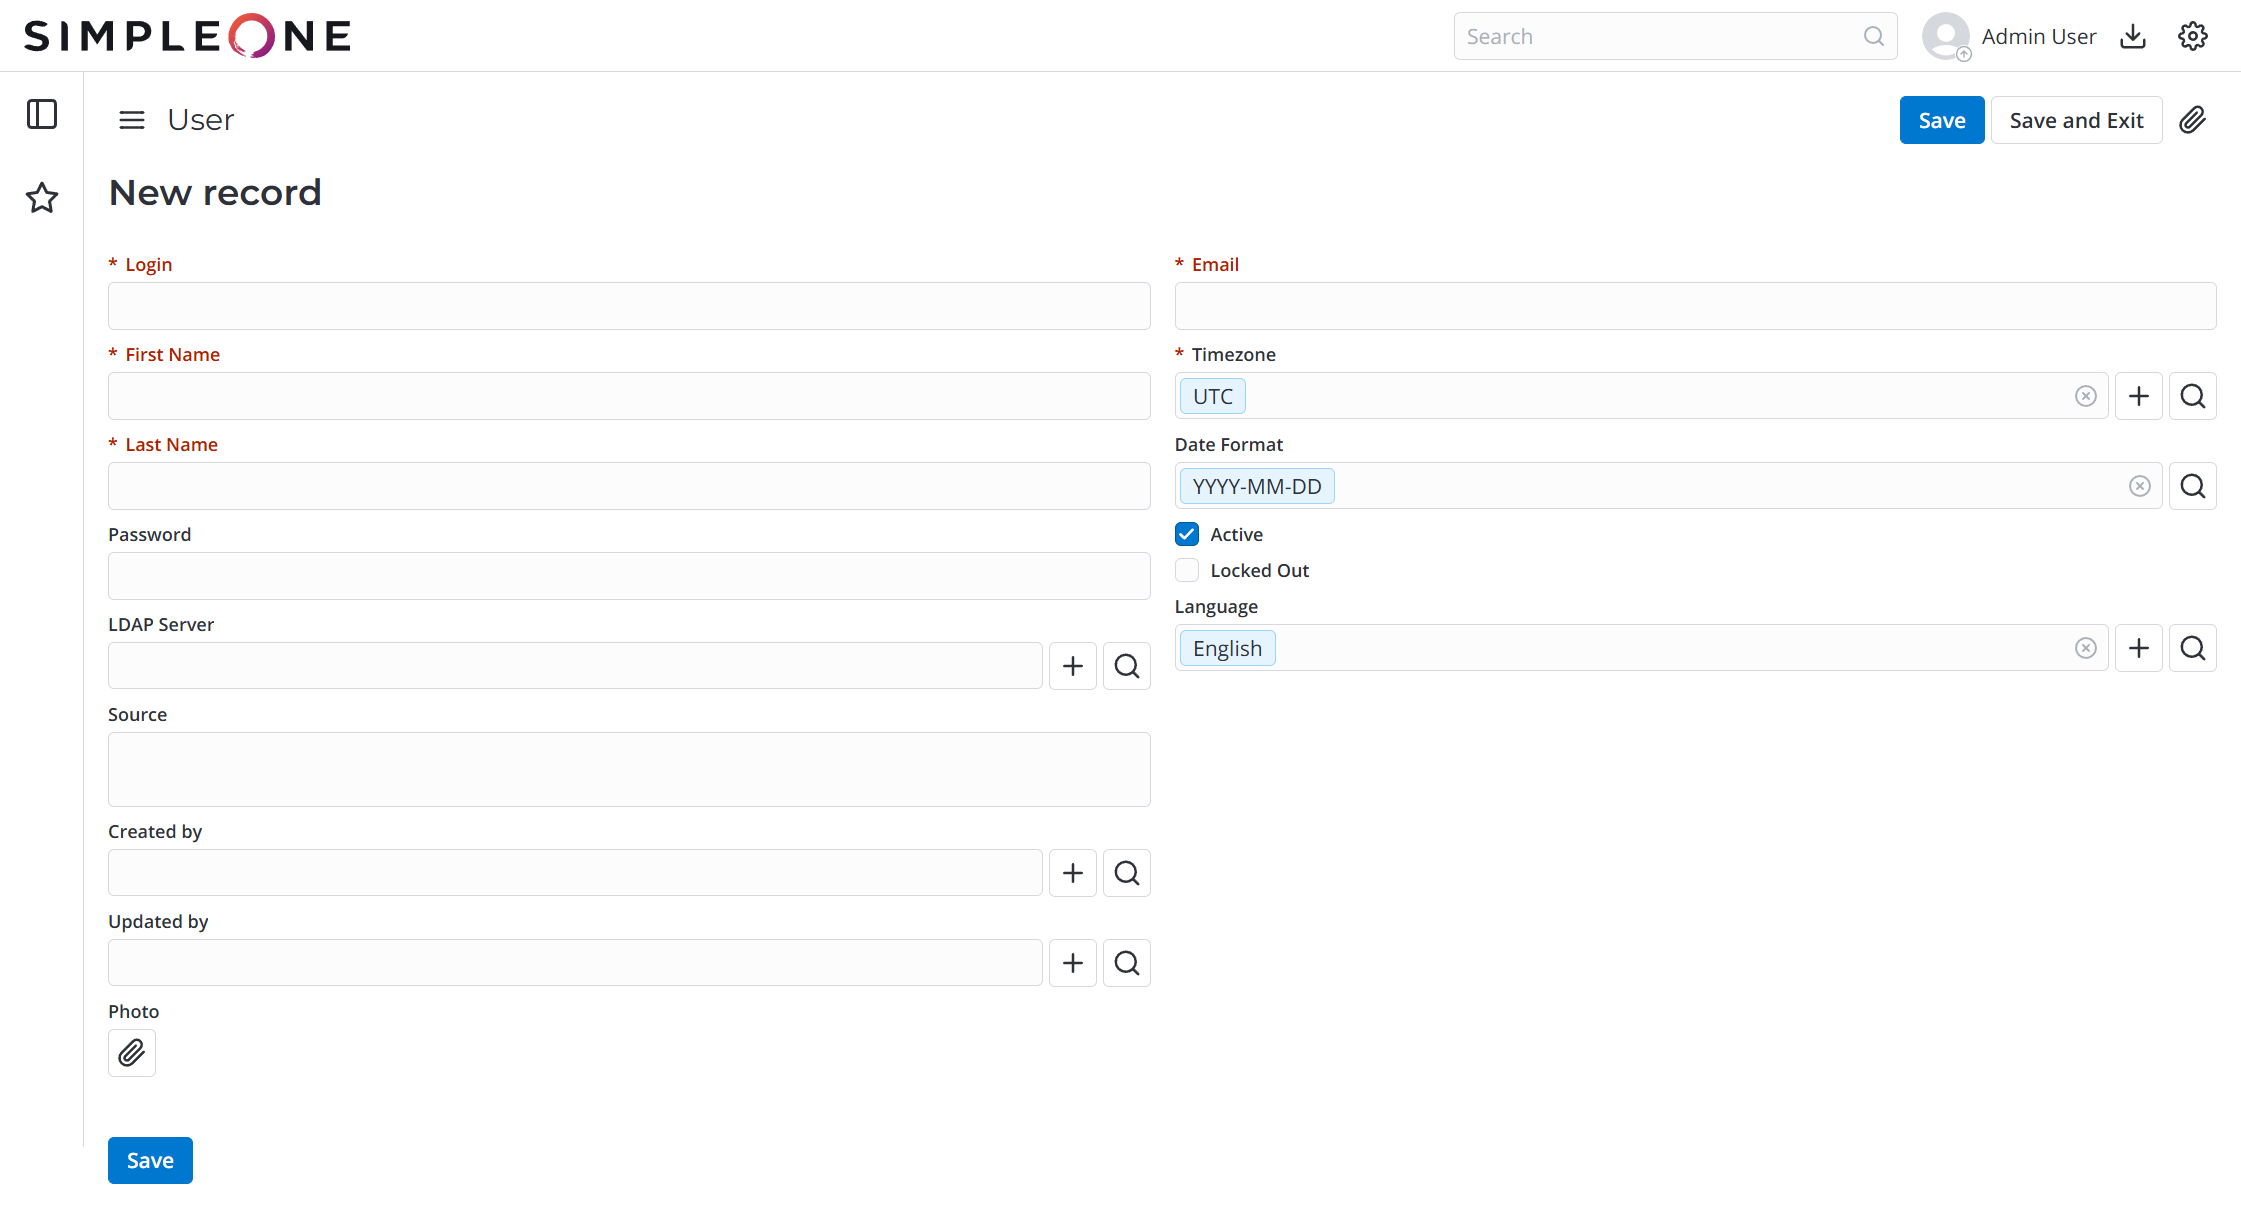Clear the UTC timezone tag
Screen dimensions: 2241x1231
pyautogui.click(x=2086, y=395)
